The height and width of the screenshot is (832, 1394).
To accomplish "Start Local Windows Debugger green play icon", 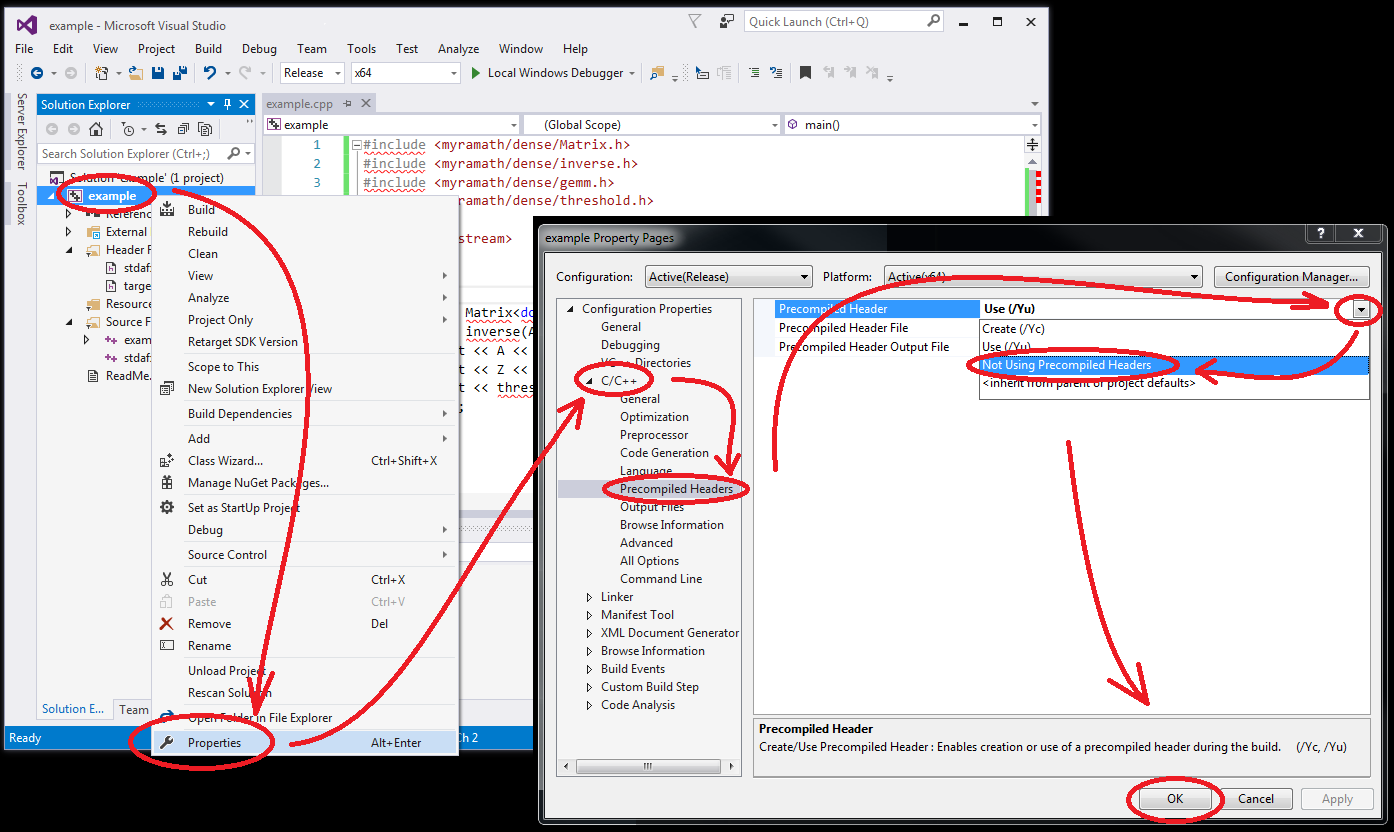I will click(x=476, y=73).
